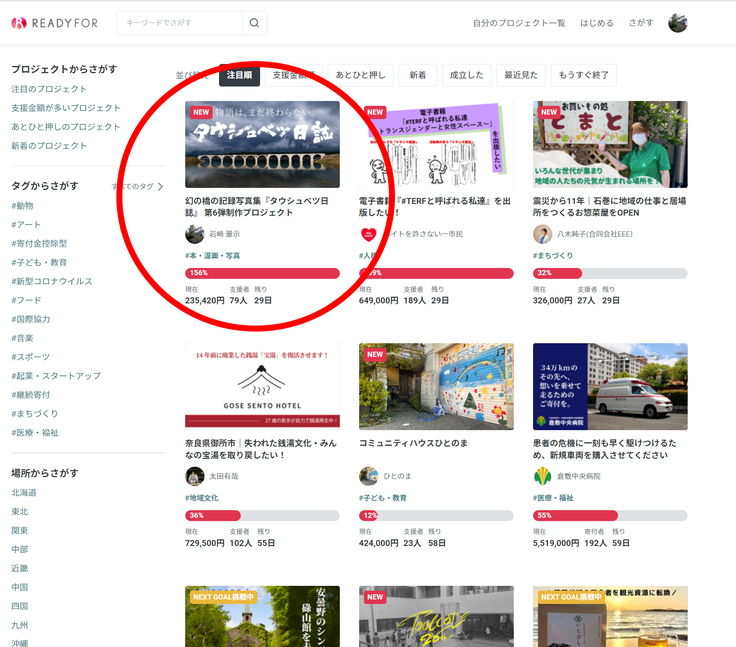Open the GOSE SENTO HOTEL project thumbnail

coord(262,386)
